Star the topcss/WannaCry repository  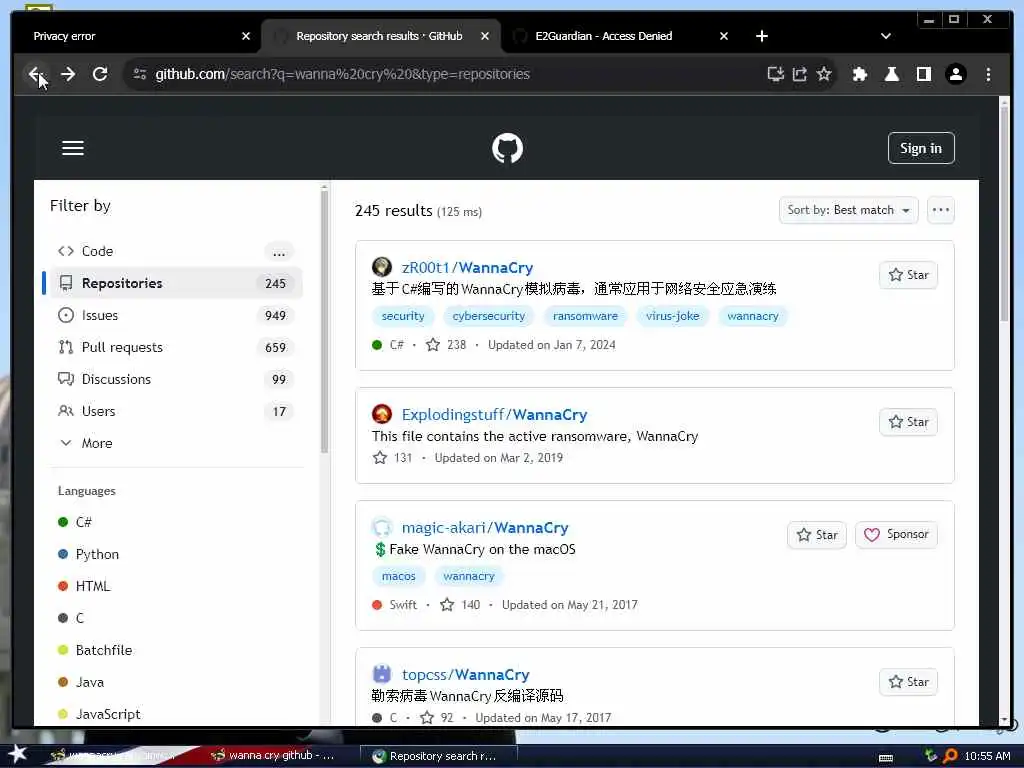click(x=908, y=682)
